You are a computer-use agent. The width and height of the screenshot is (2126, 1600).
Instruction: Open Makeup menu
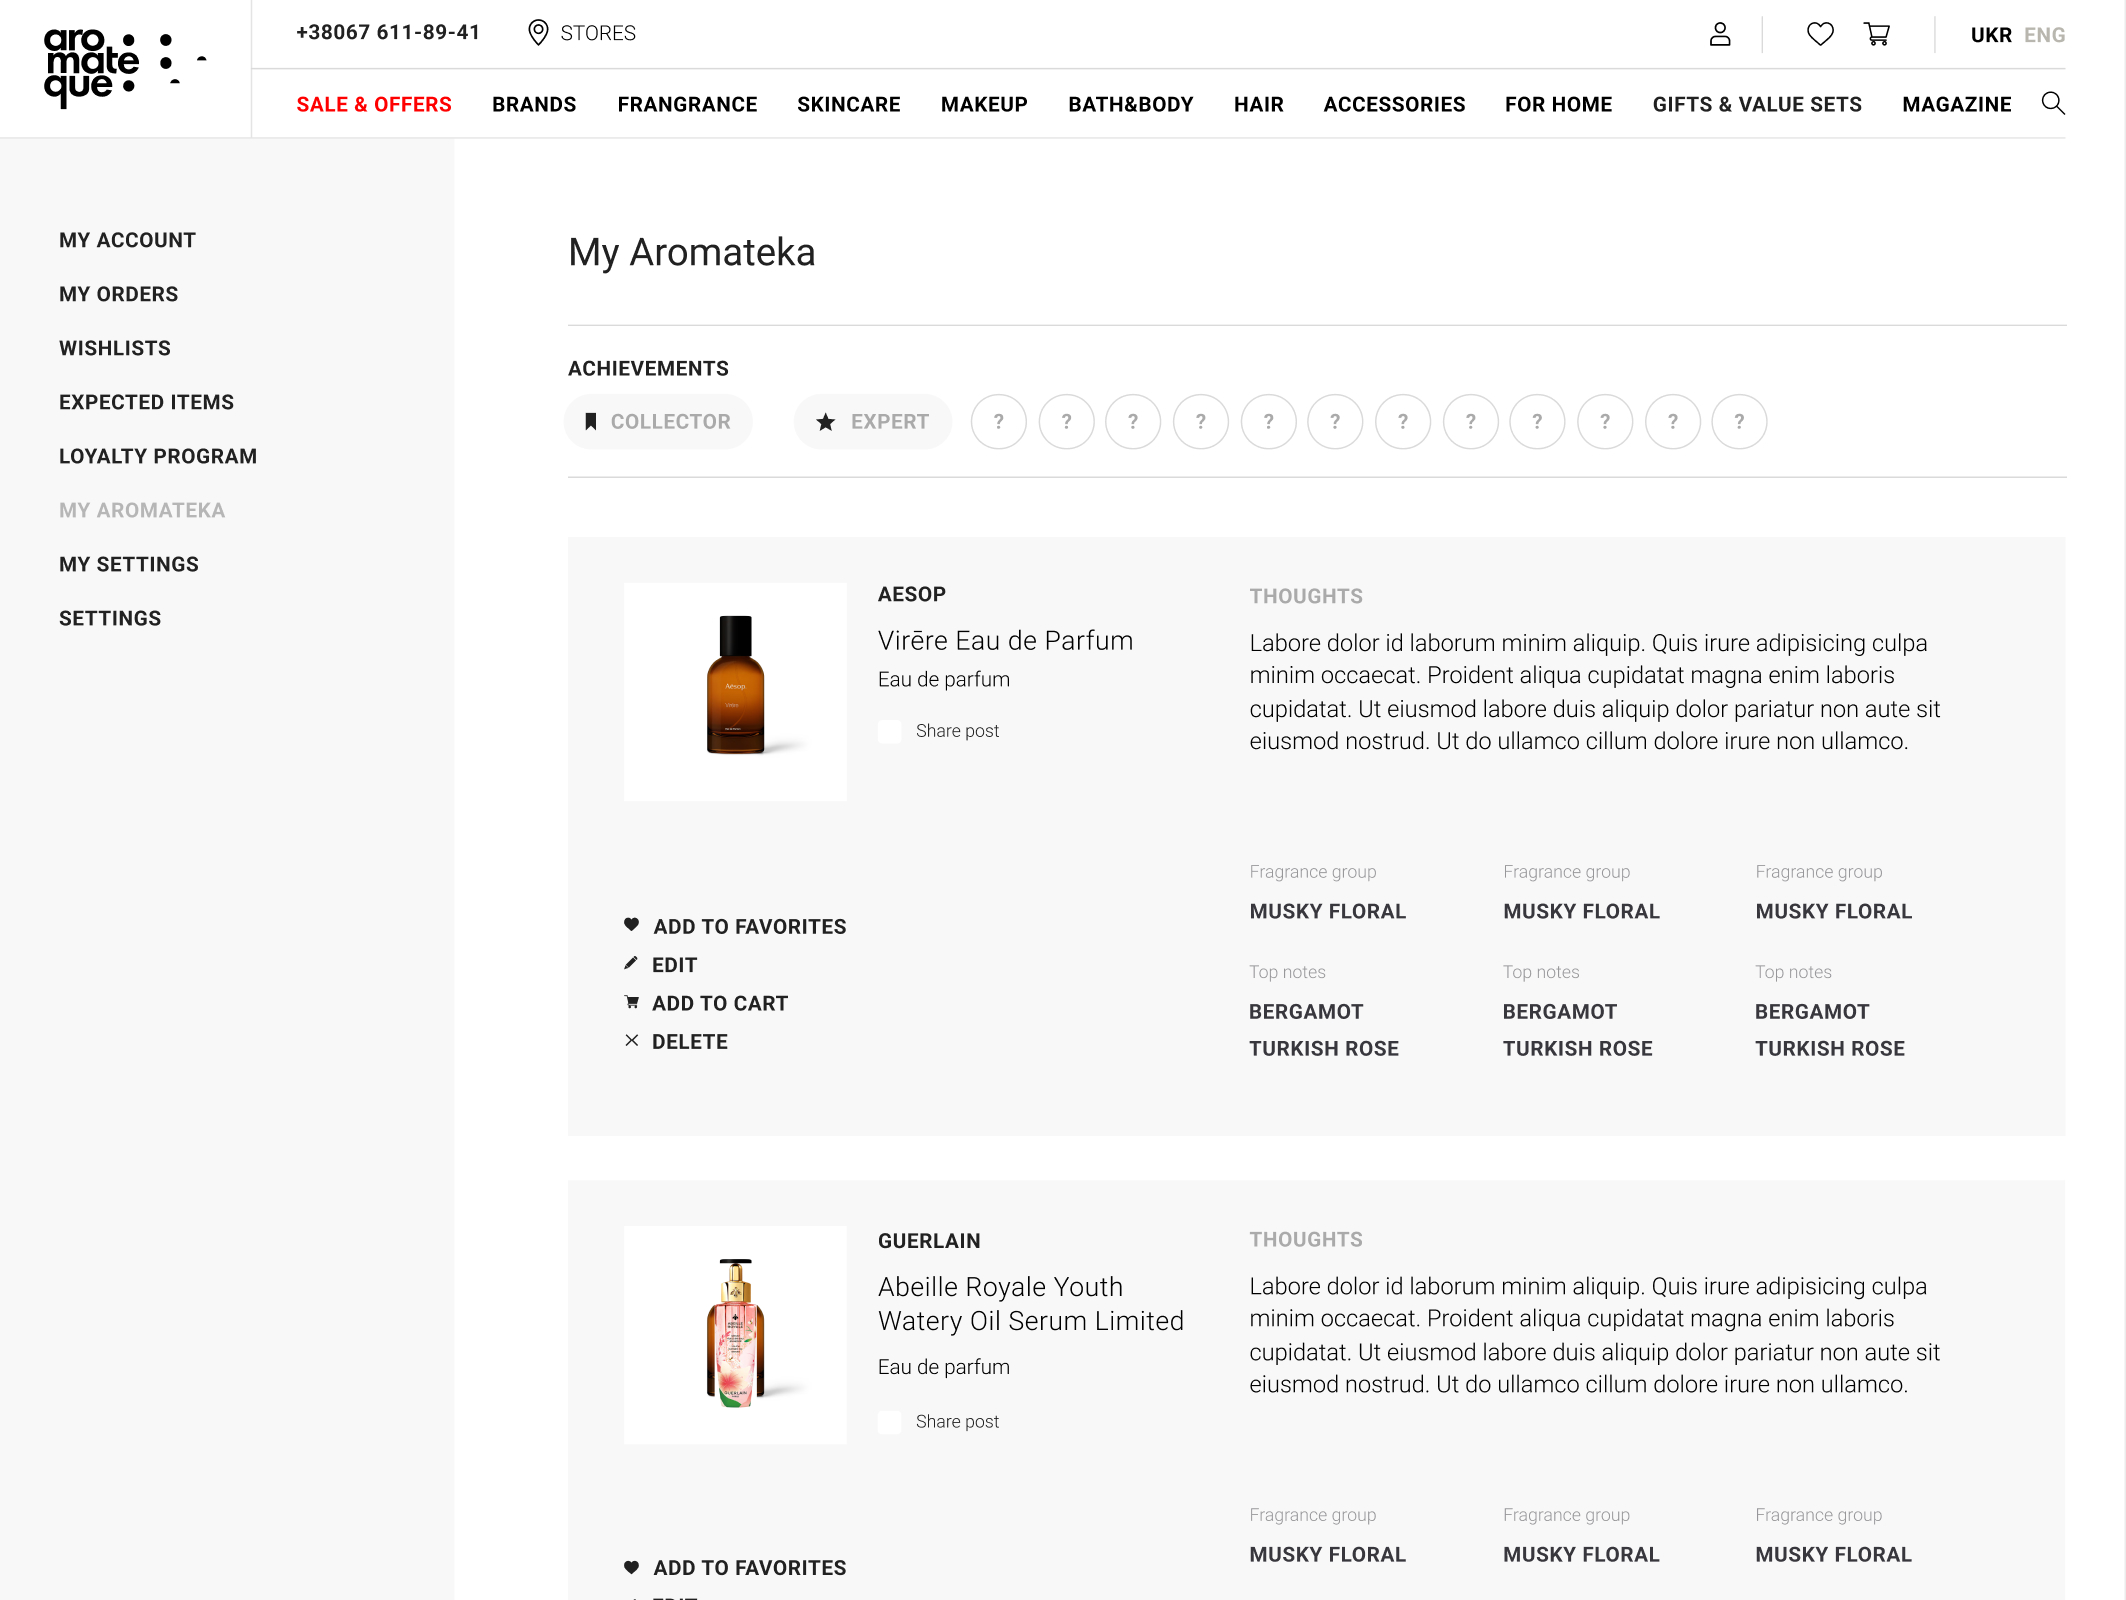[x=984, y=104]
